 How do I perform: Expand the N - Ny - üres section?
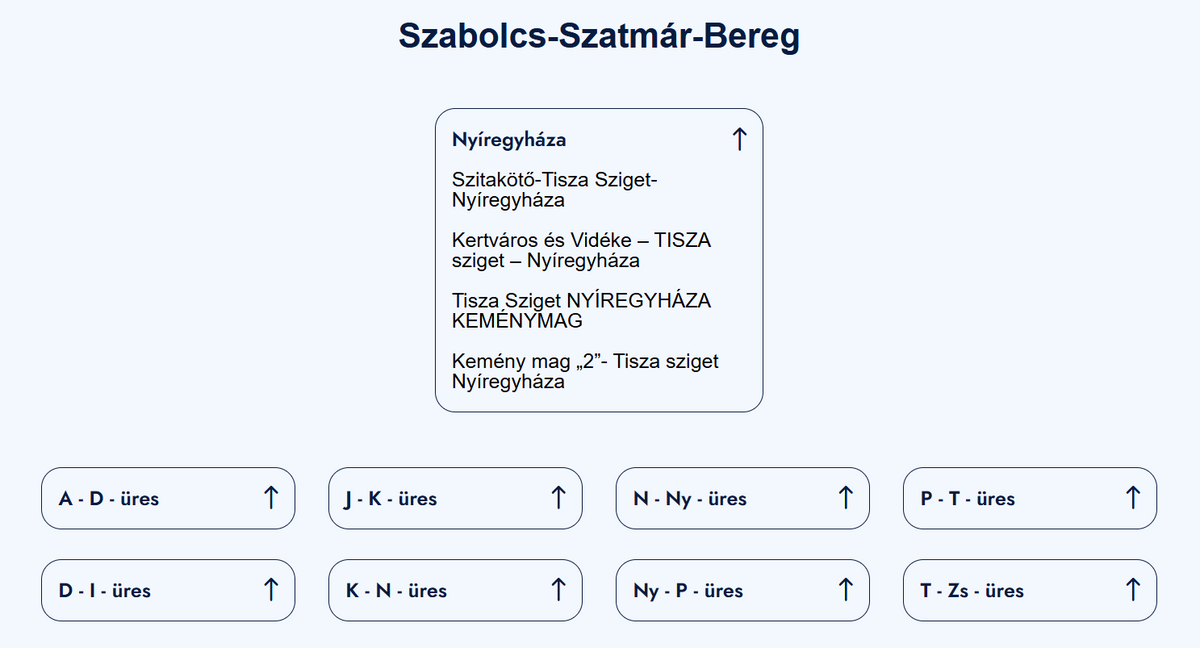pos(690,498)
